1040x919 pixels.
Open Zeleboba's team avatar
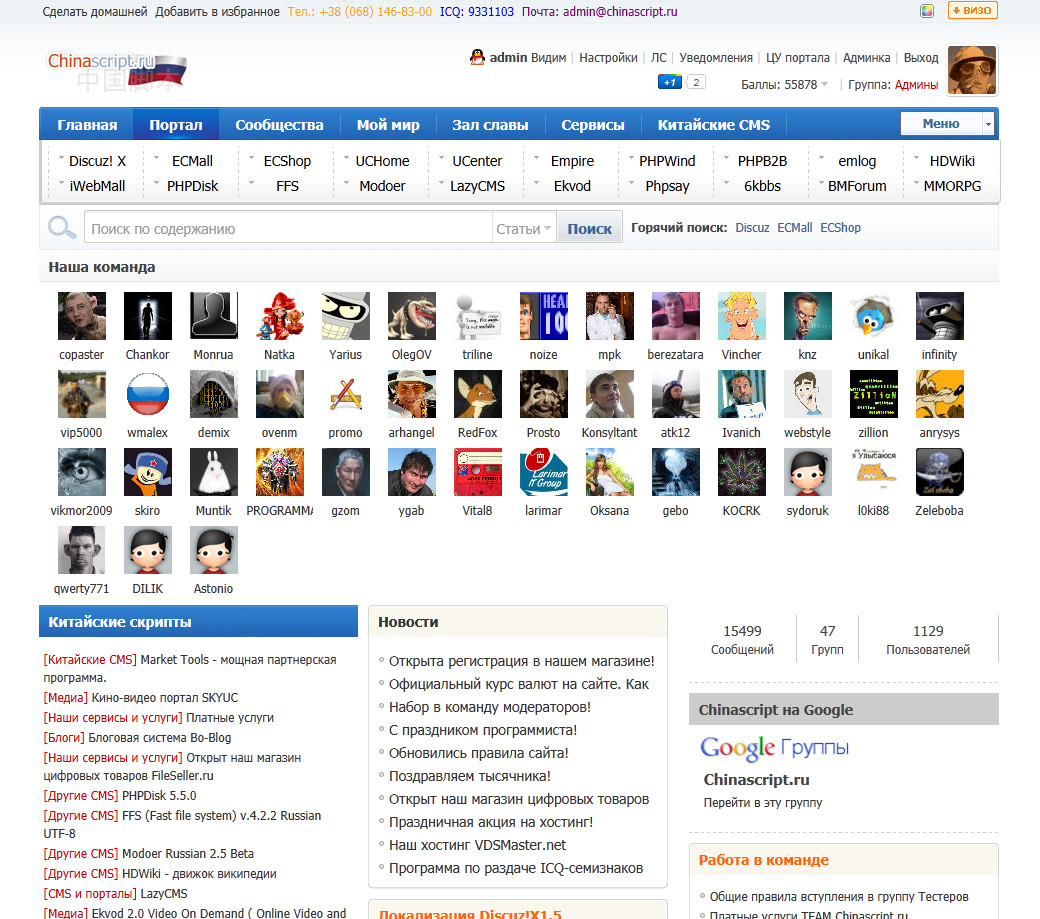click(x=939, y=472)
